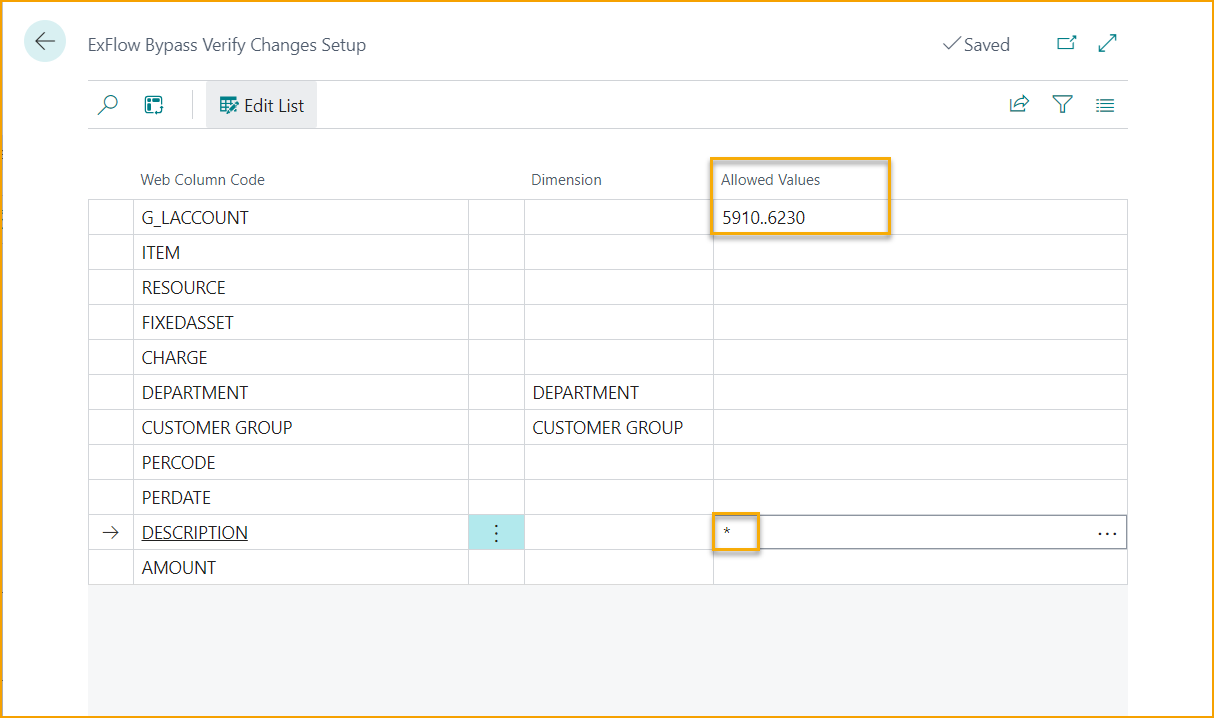Viewport: 1214px width, 718px height.
Task: Open the Share options icon
Action: (1018, 104)
